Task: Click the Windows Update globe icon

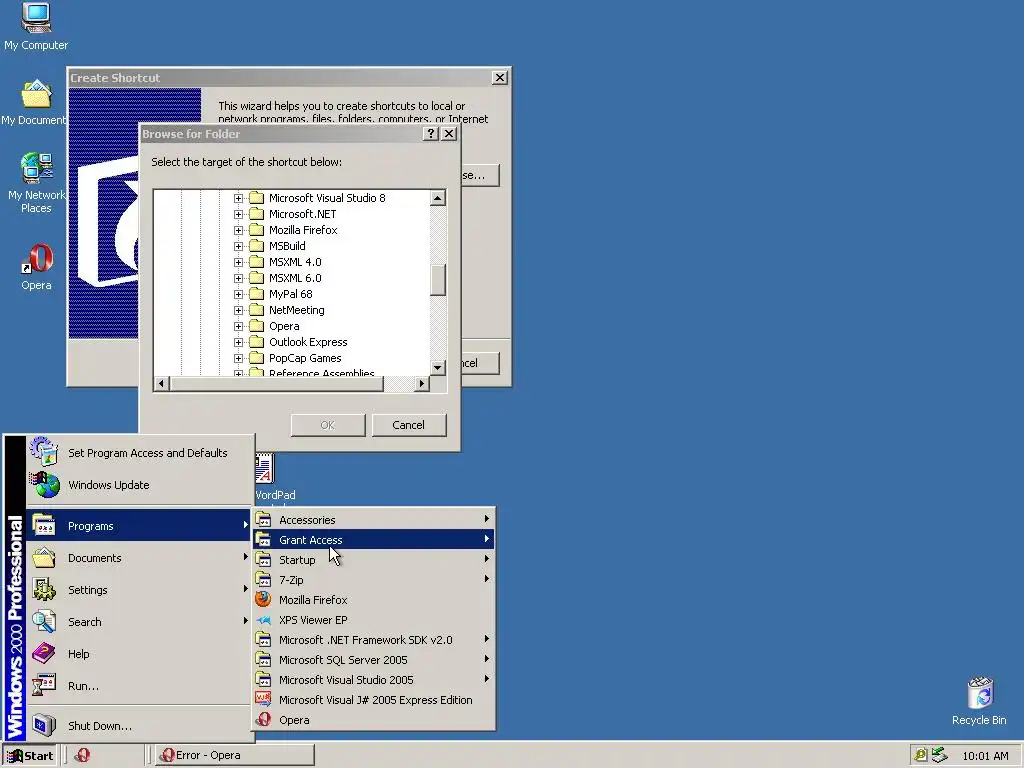Action: point(45,485)
